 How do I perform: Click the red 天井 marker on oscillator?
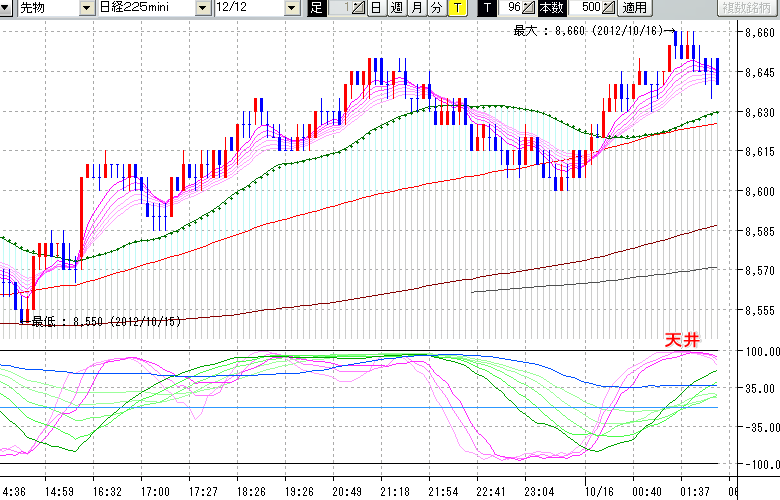tap(682, 341)
